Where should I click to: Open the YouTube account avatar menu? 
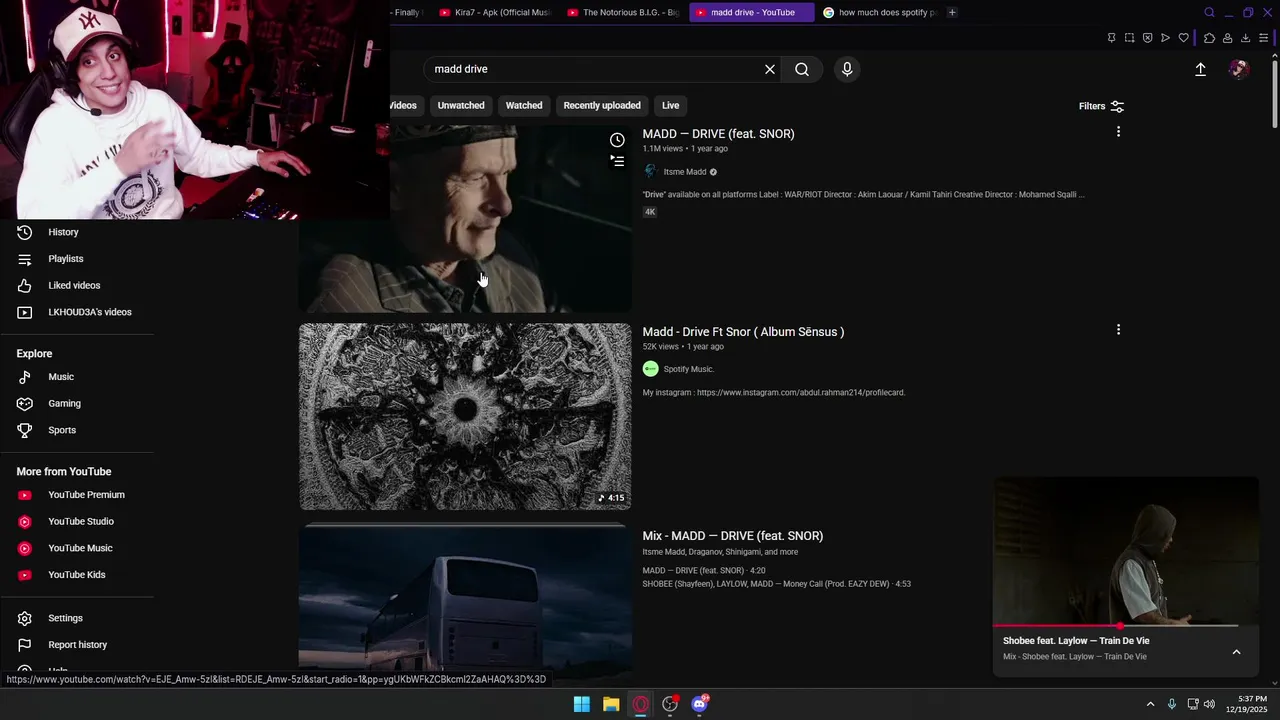[x=1239, y=69]
